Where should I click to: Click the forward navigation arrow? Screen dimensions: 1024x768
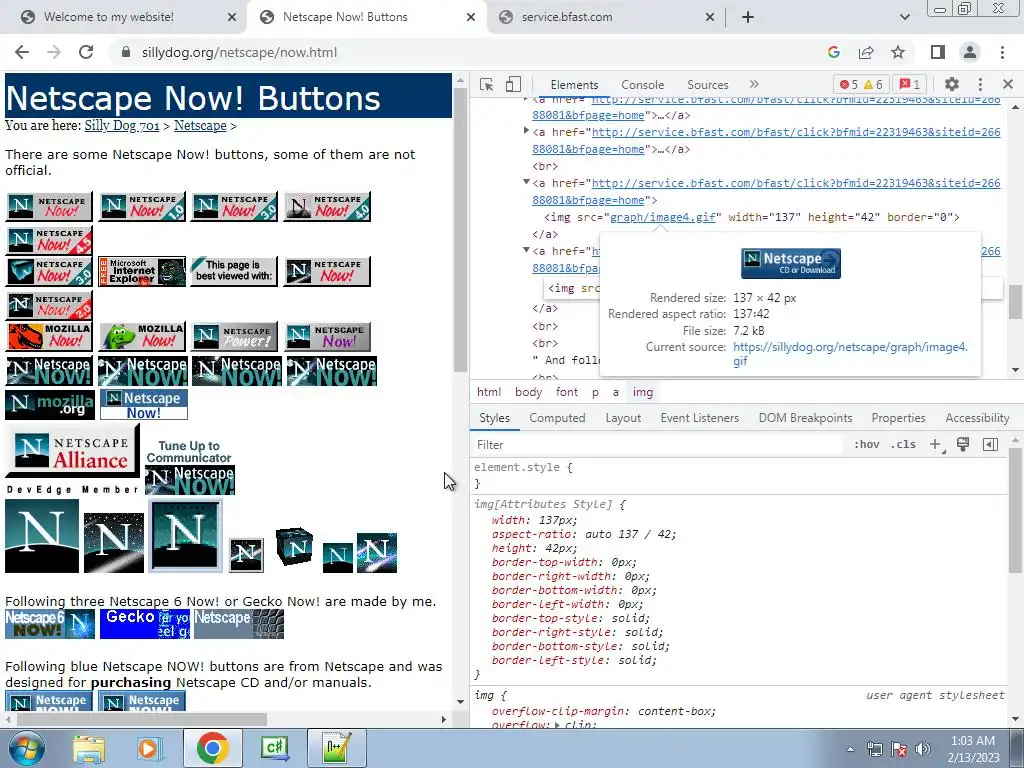(x=54, y=52)
